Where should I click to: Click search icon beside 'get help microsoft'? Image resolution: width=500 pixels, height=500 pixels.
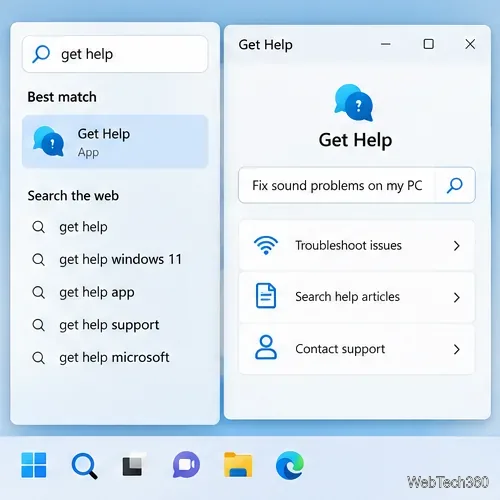pyautogui.click(x=38, y=358)
